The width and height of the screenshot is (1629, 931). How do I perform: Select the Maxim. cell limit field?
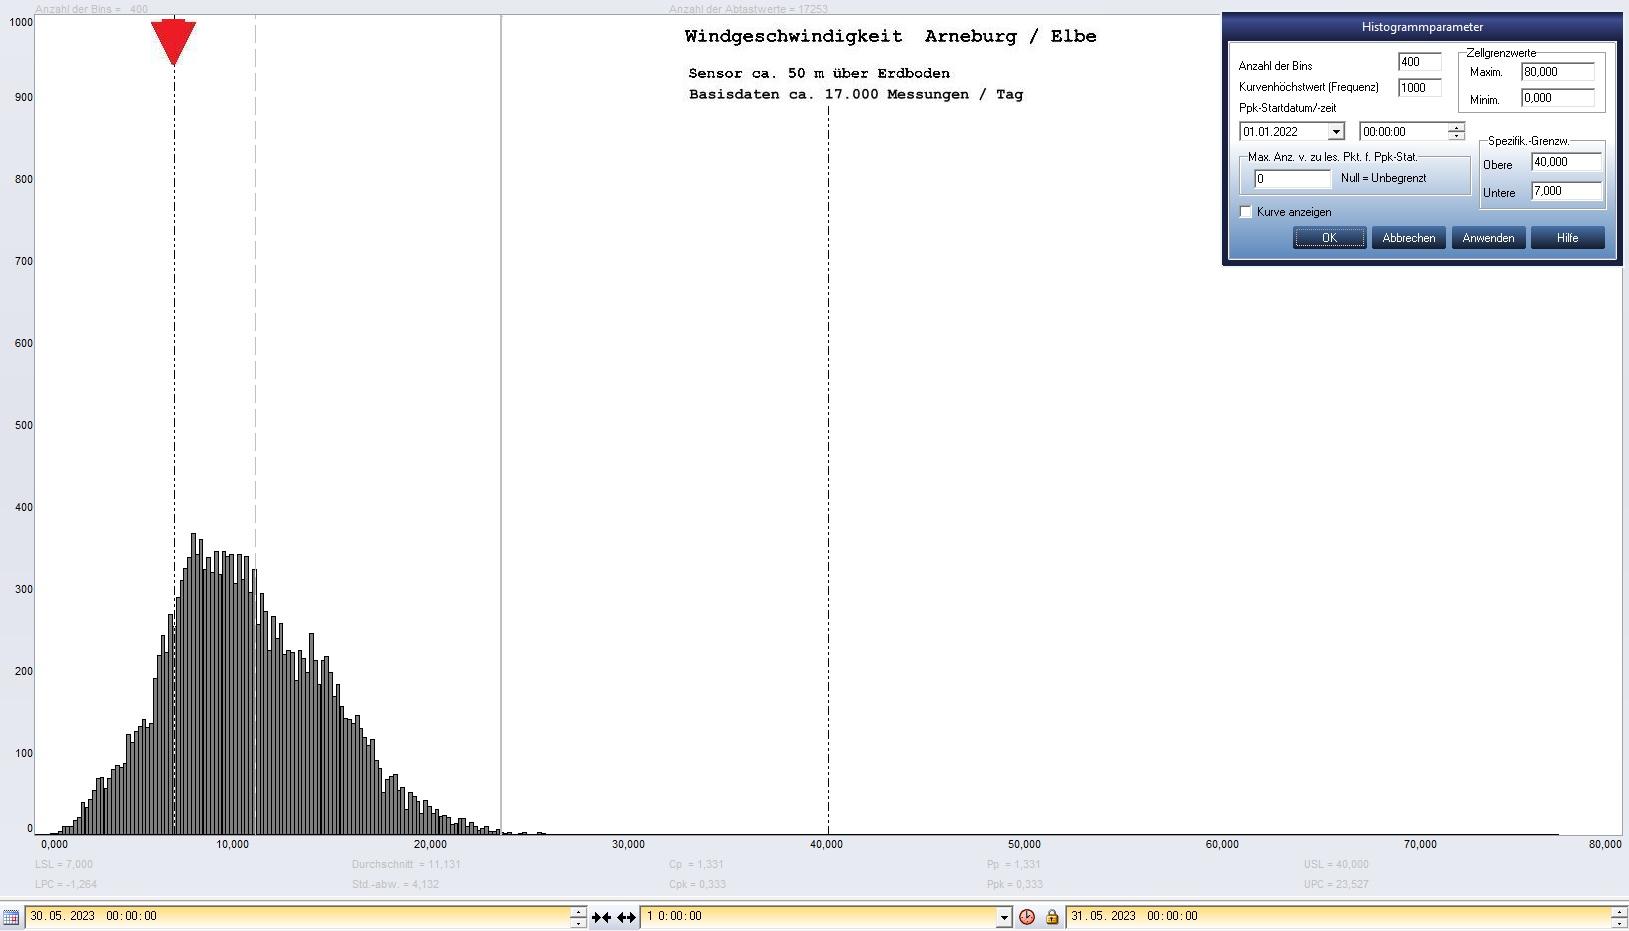(x=1556, y=72)
